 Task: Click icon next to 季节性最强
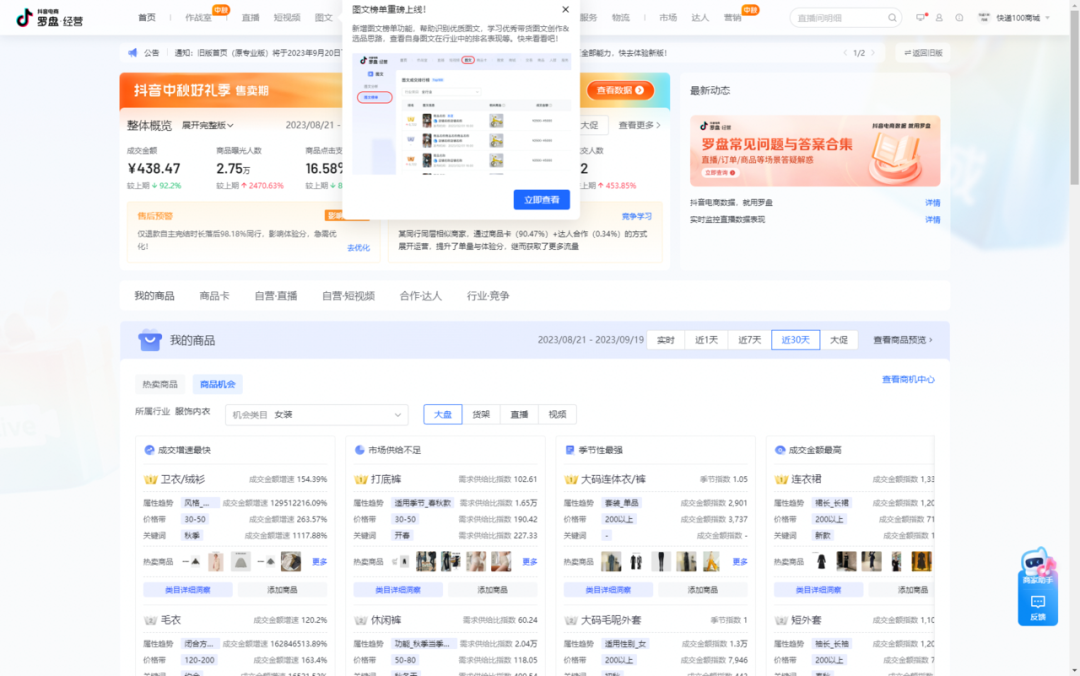point(570,450)
